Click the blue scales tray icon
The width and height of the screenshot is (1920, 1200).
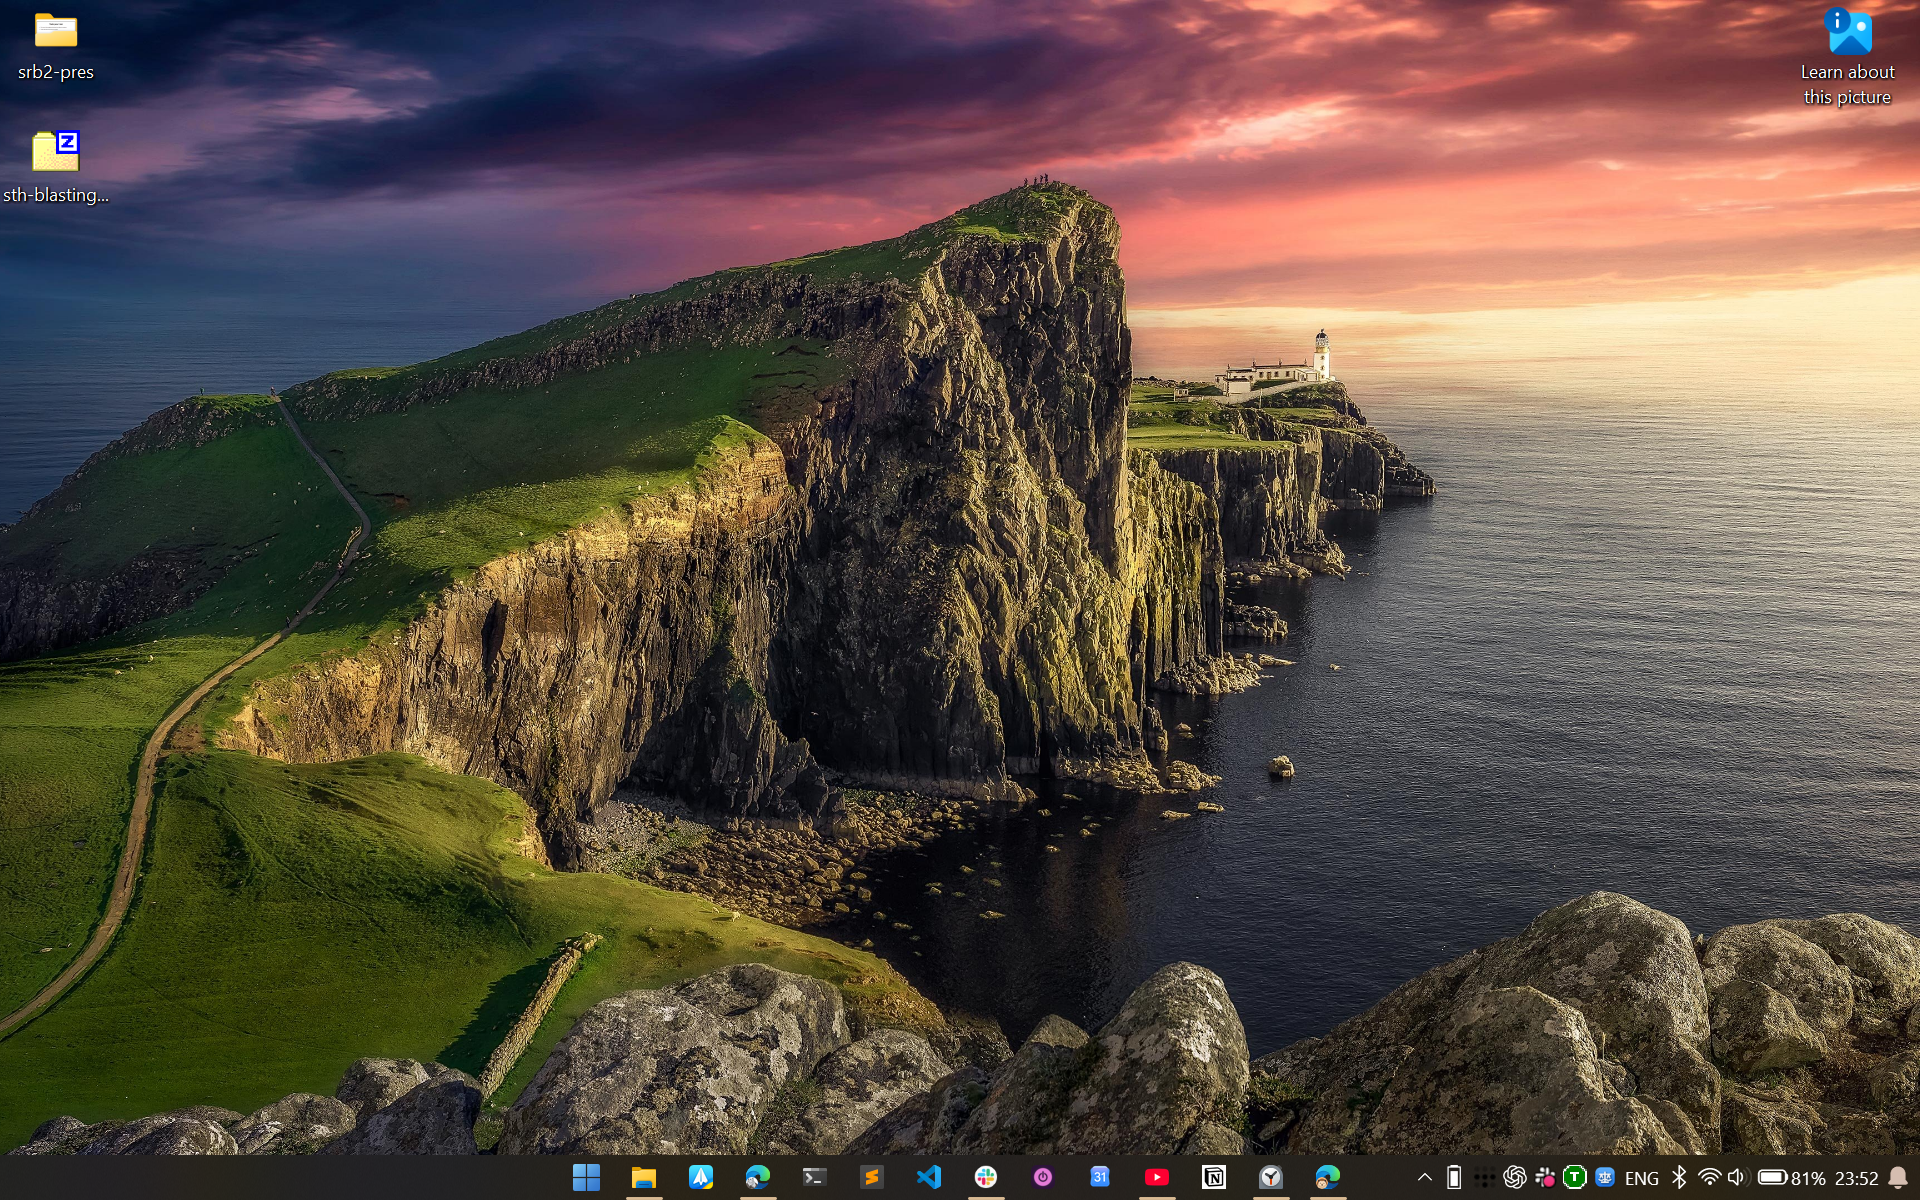tap(1604, 1178)
